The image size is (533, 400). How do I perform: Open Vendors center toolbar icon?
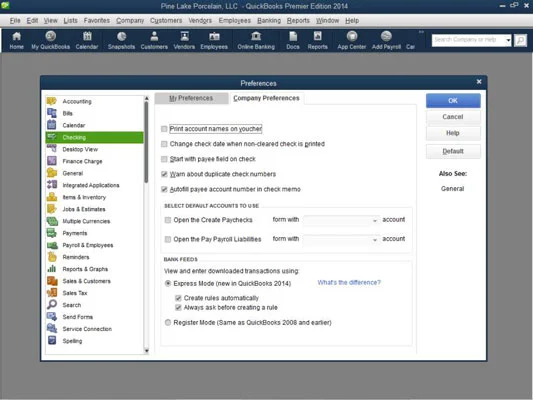184,40
